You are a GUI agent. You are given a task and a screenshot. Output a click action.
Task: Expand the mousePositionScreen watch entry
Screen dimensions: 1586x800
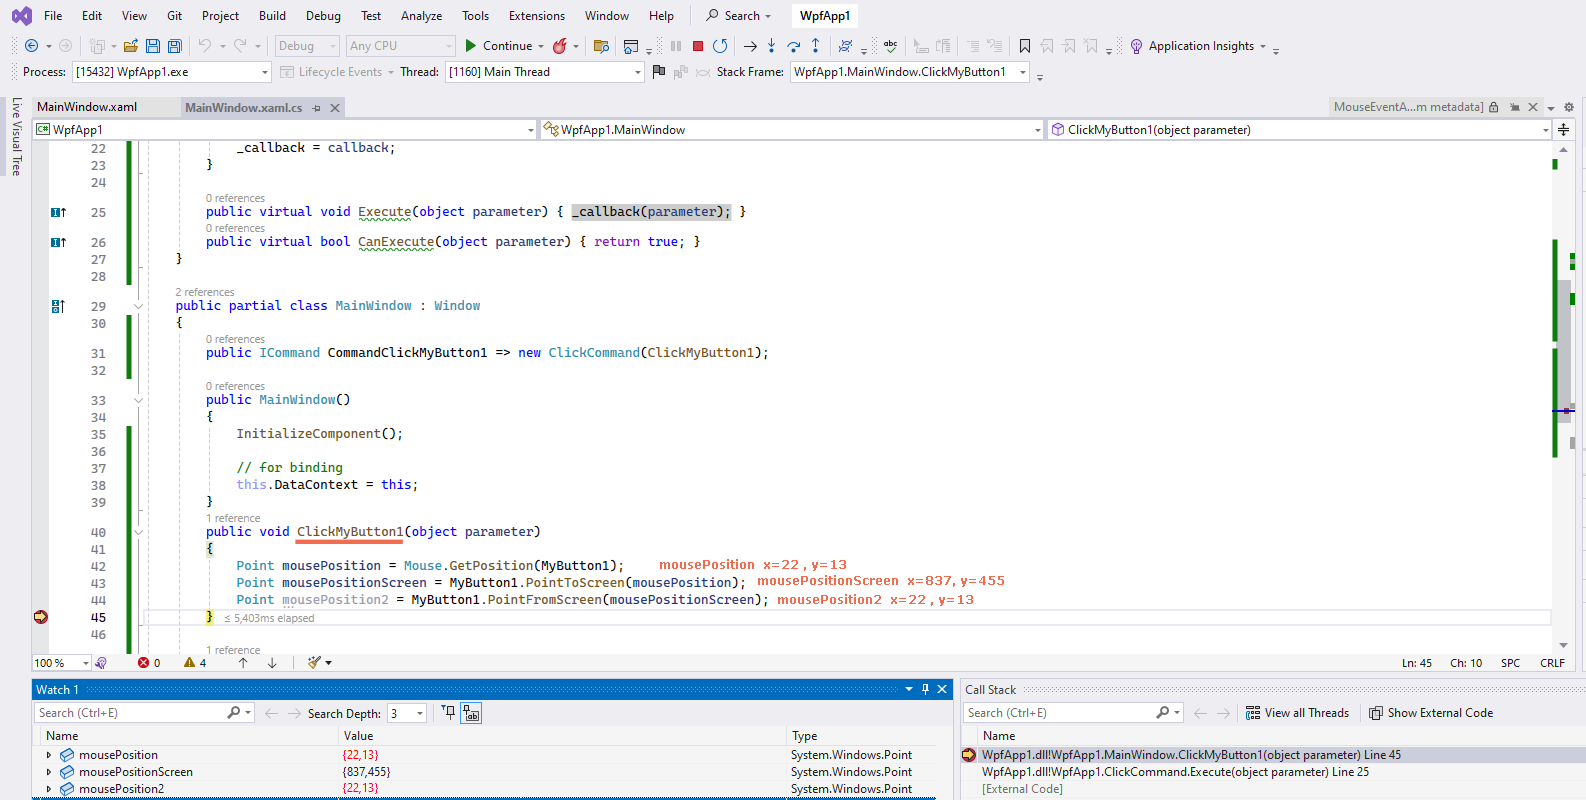49,772
